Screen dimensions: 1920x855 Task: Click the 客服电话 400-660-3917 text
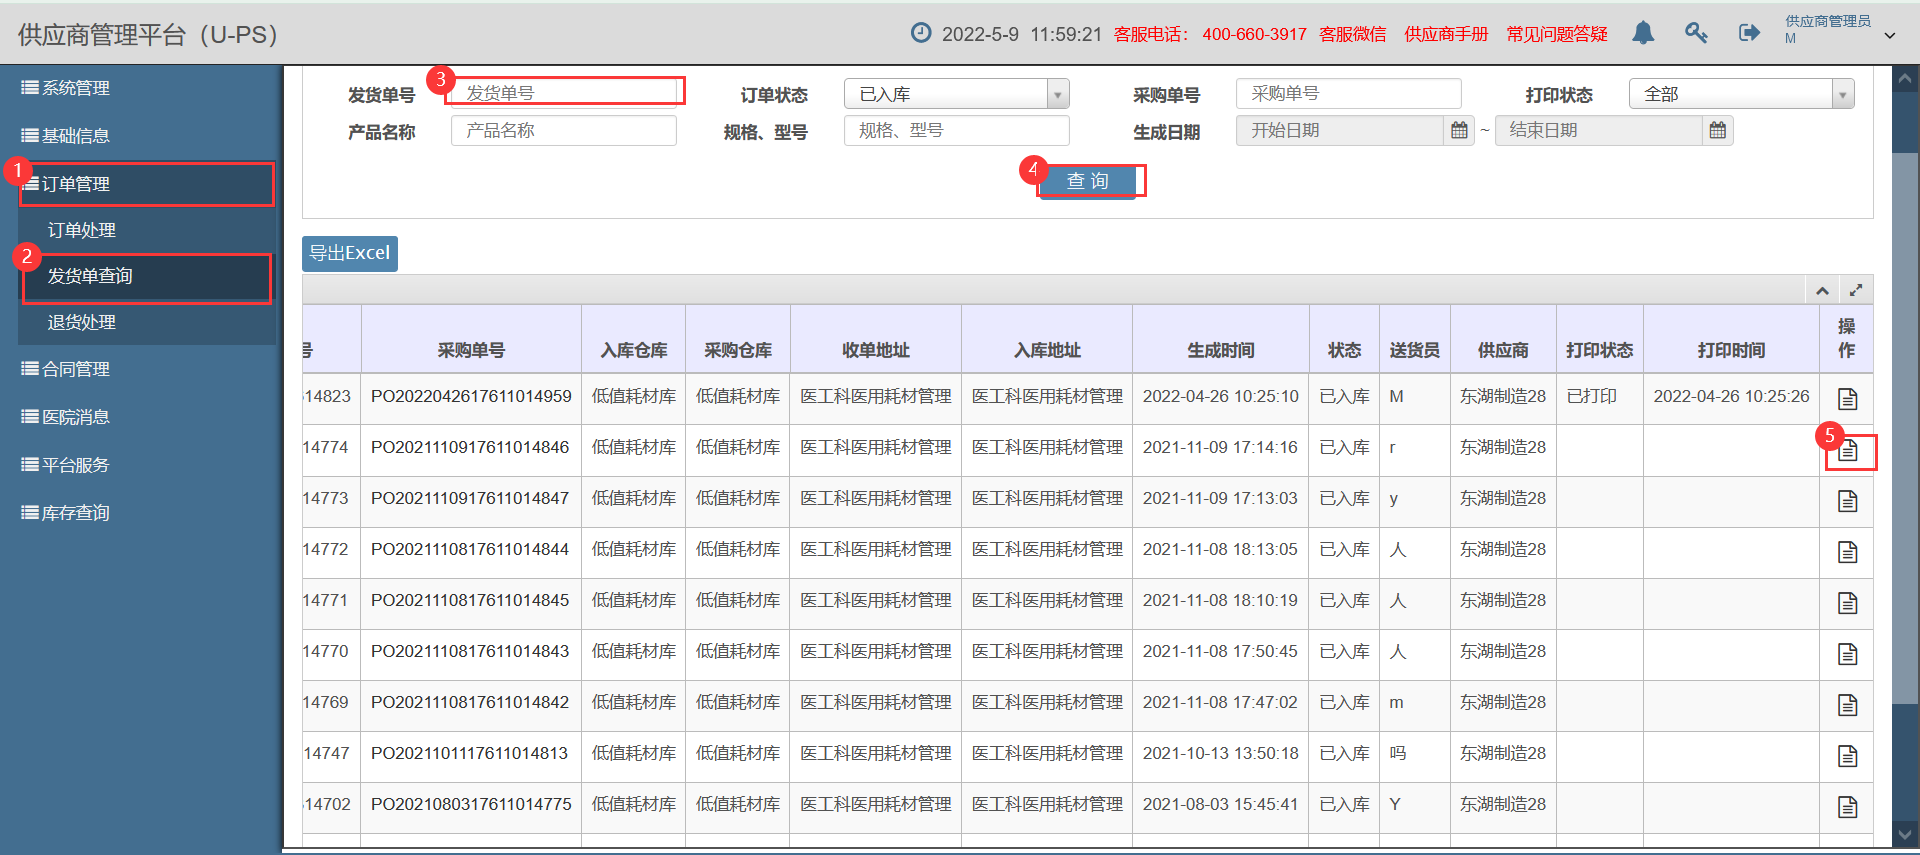[1210, 34]
